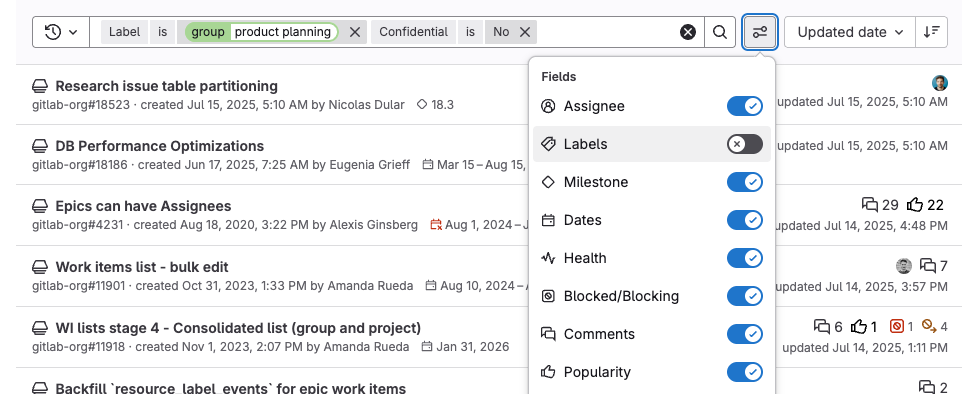962x394 pixels.
Task: Open Backfill resource_label_events epic
Action: 231,388
